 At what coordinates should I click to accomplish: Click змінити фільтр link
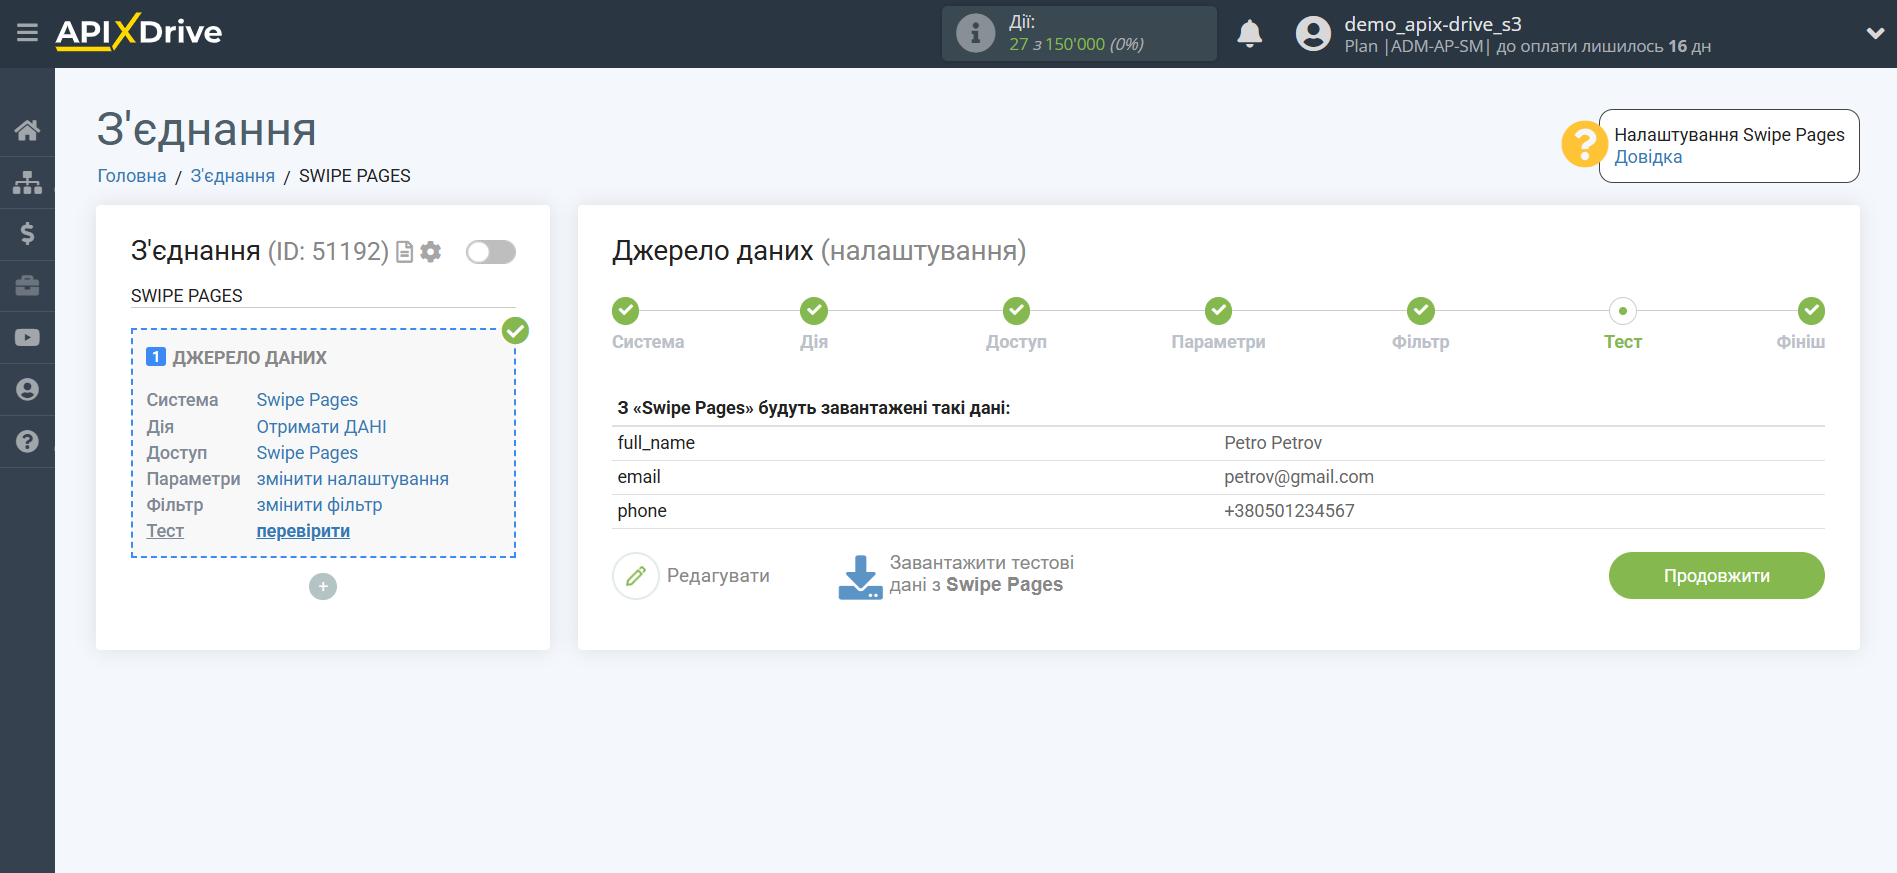coord(319,505)
